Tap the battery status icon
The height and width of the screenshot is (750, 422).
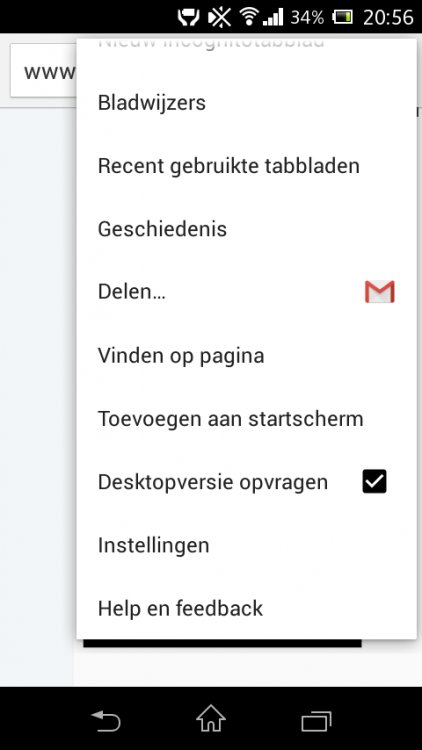tap(343, 17)
